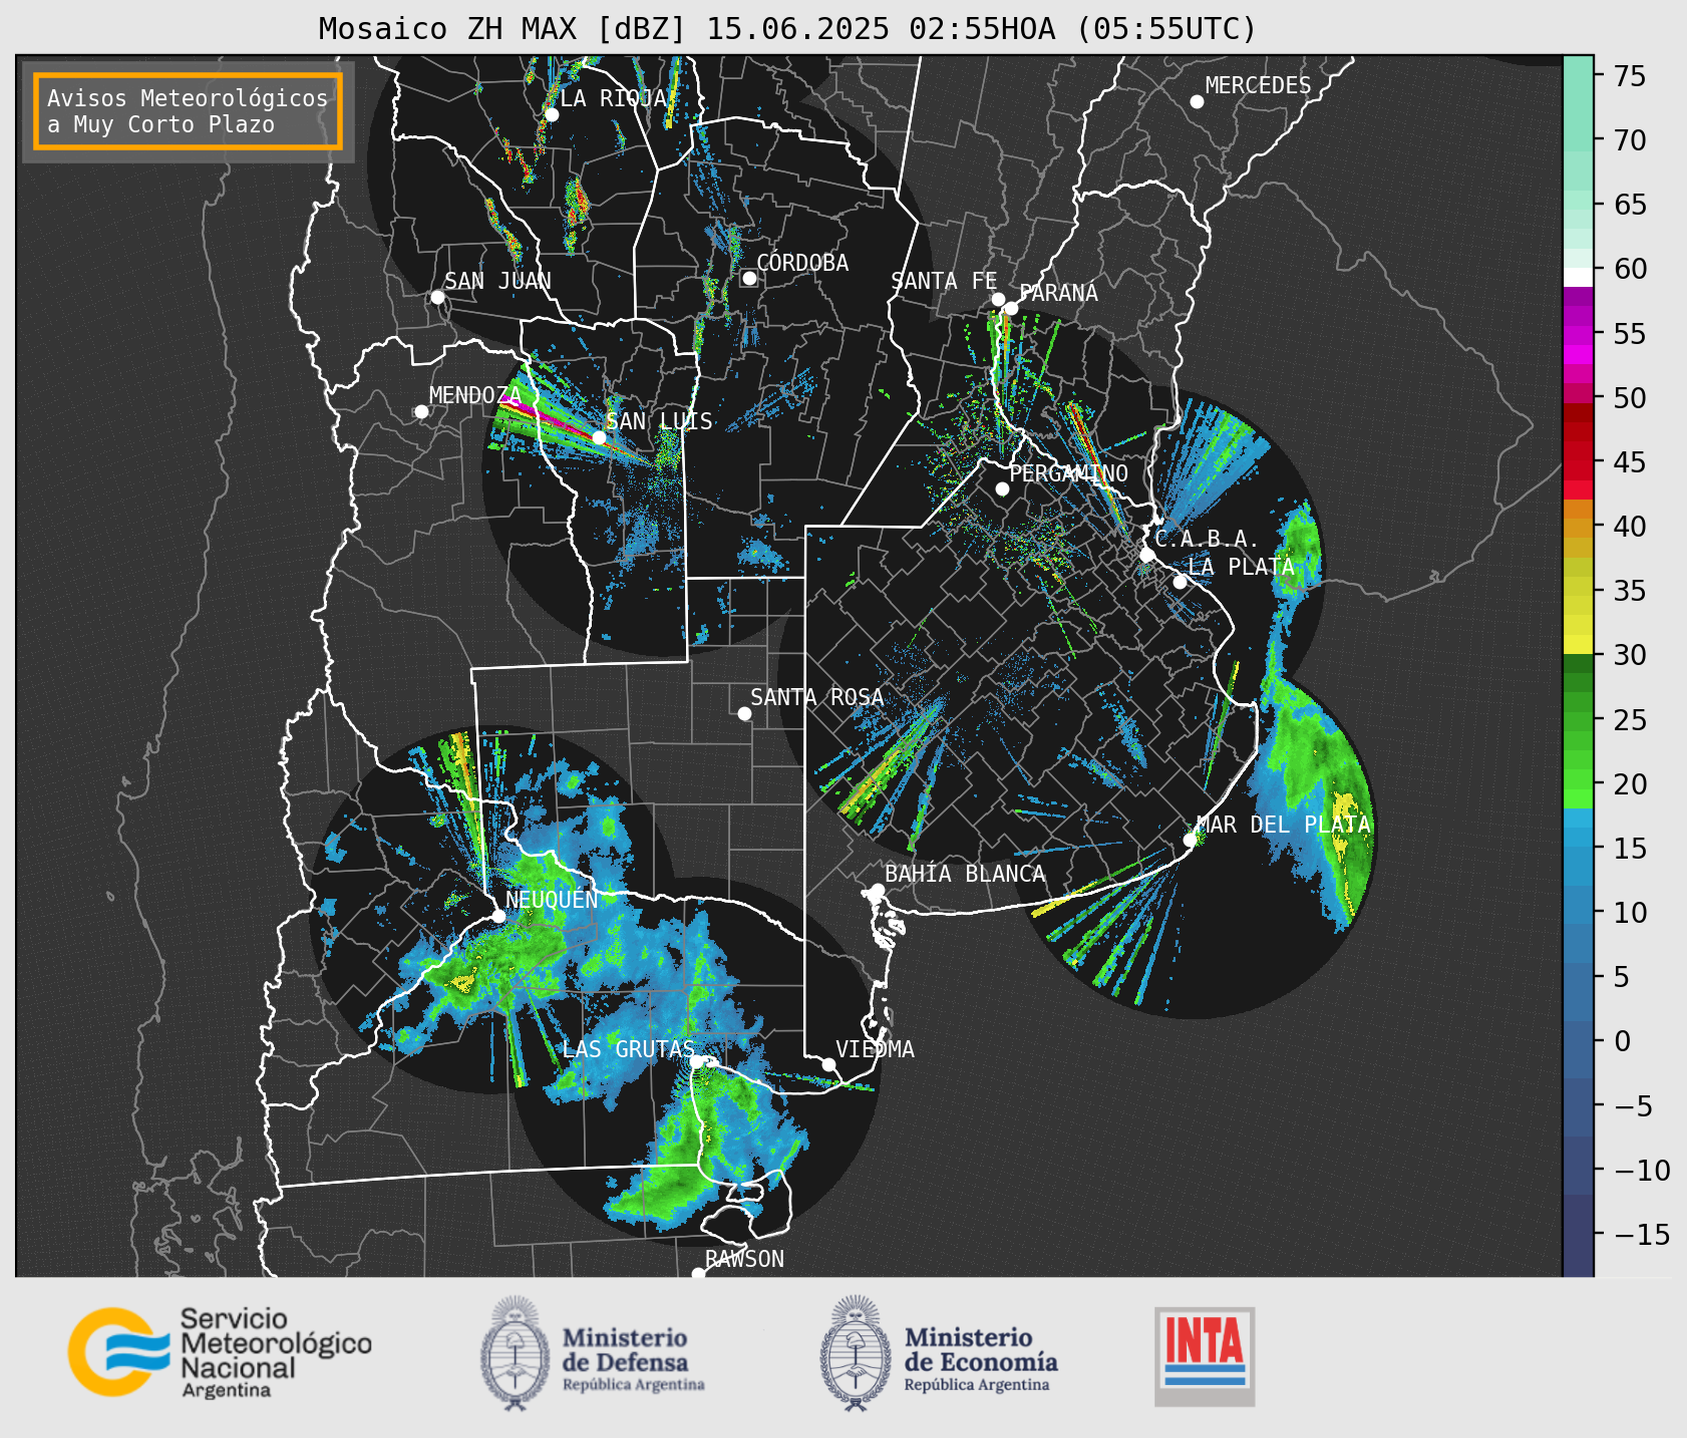
Task: Click the MERCEDES city label text
Action: [x=1257, y=86]
